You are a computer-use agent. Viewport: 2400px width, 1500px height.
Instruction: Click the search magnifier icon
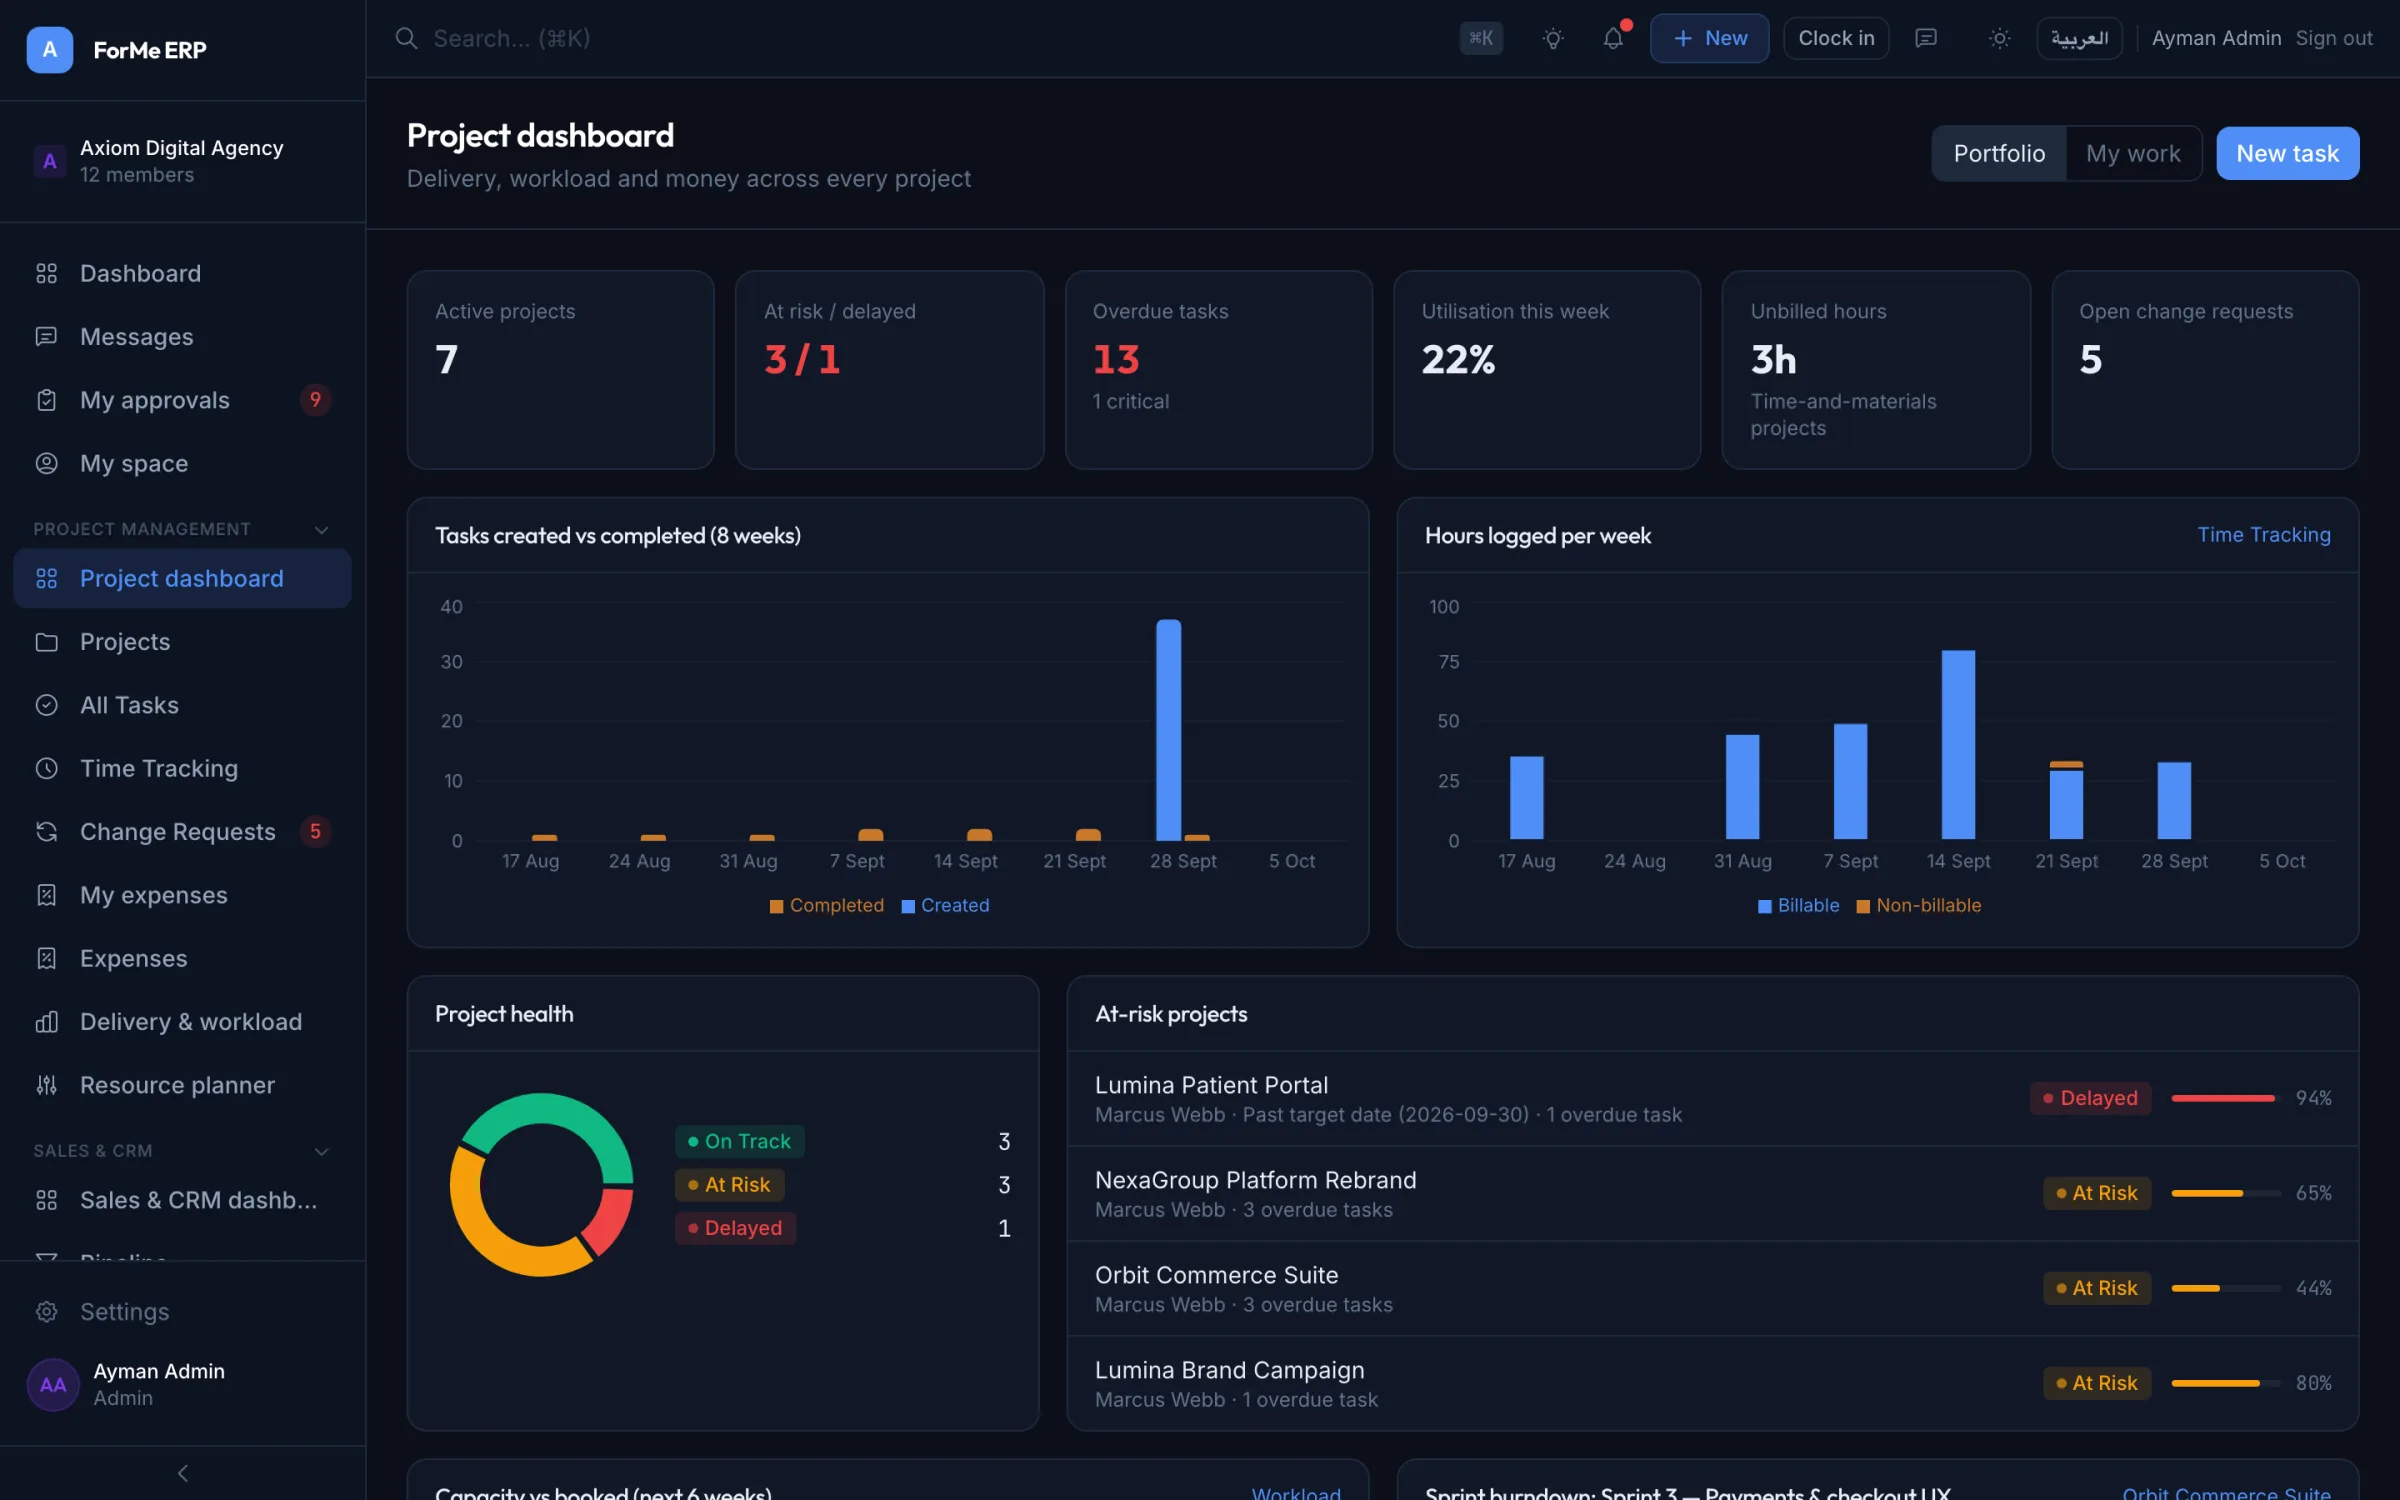pyautogui.click(x=406, y=38)
